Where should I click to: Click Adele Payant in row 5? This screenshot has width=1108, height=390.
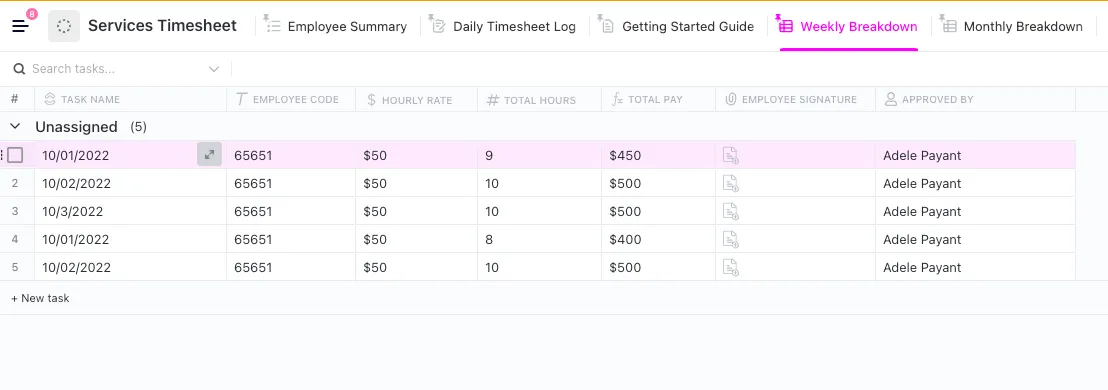pyautogui.click(x=922, y=268)
